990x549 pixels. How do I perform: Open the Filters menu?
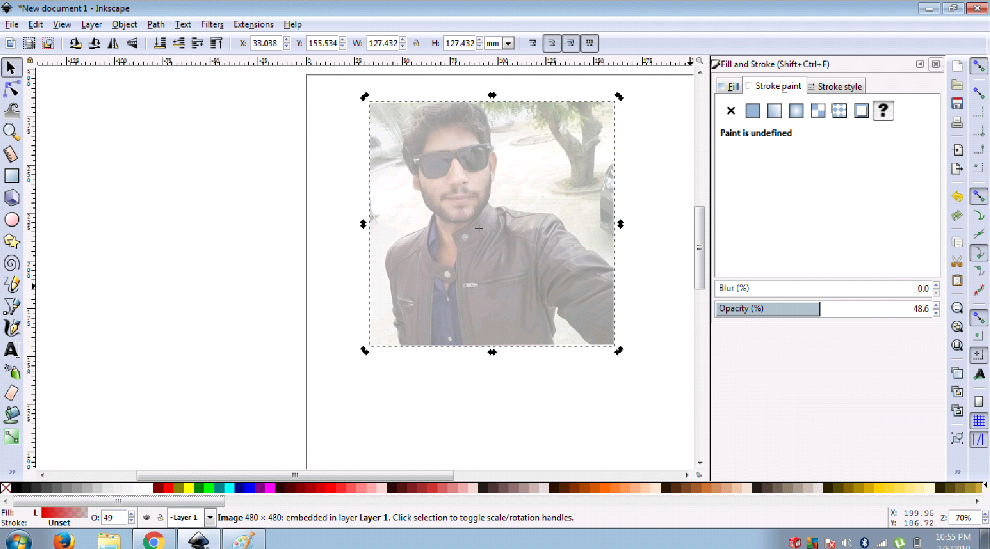pos(212,24)
